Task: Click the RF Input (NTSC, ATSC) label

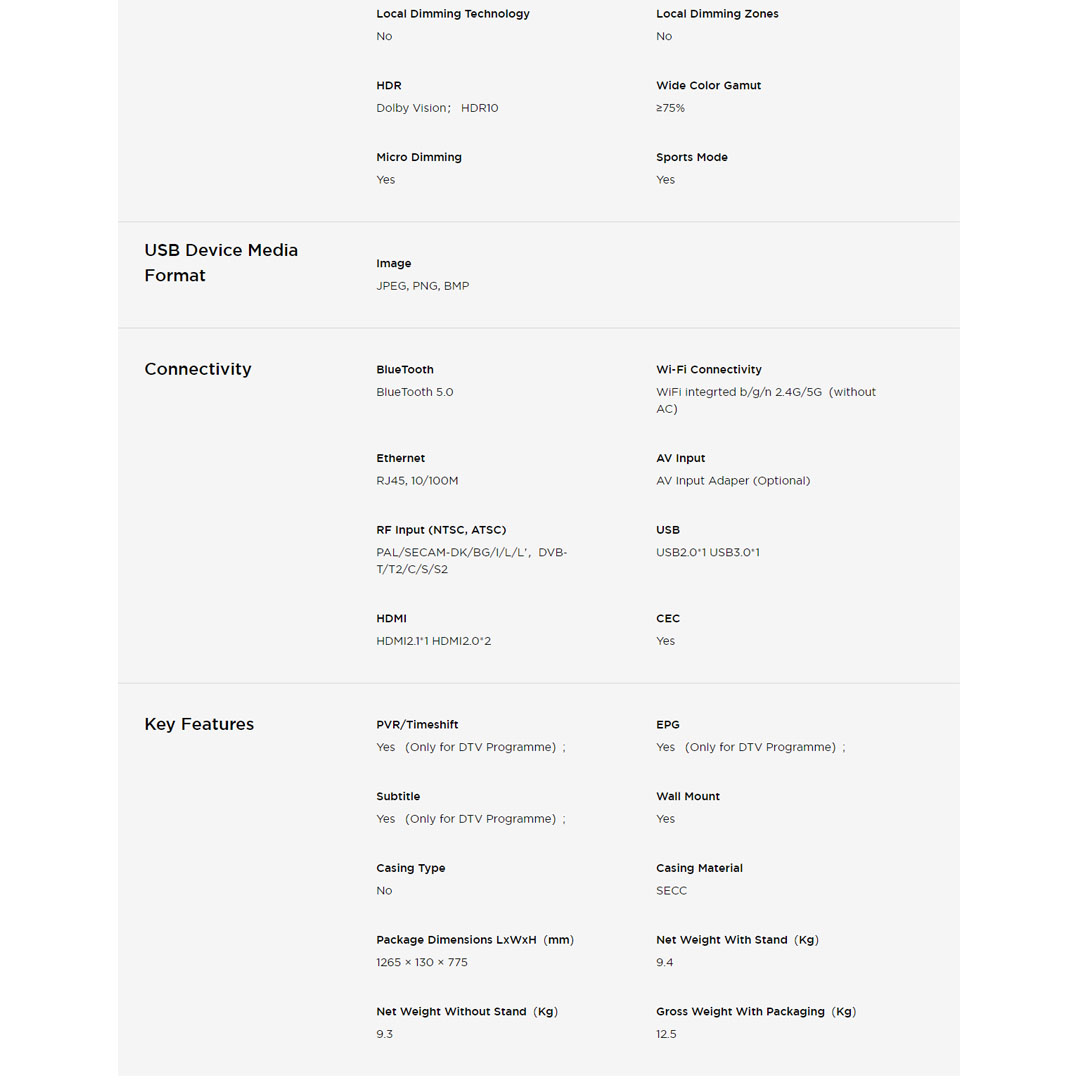Action: (x=441, y=530)
